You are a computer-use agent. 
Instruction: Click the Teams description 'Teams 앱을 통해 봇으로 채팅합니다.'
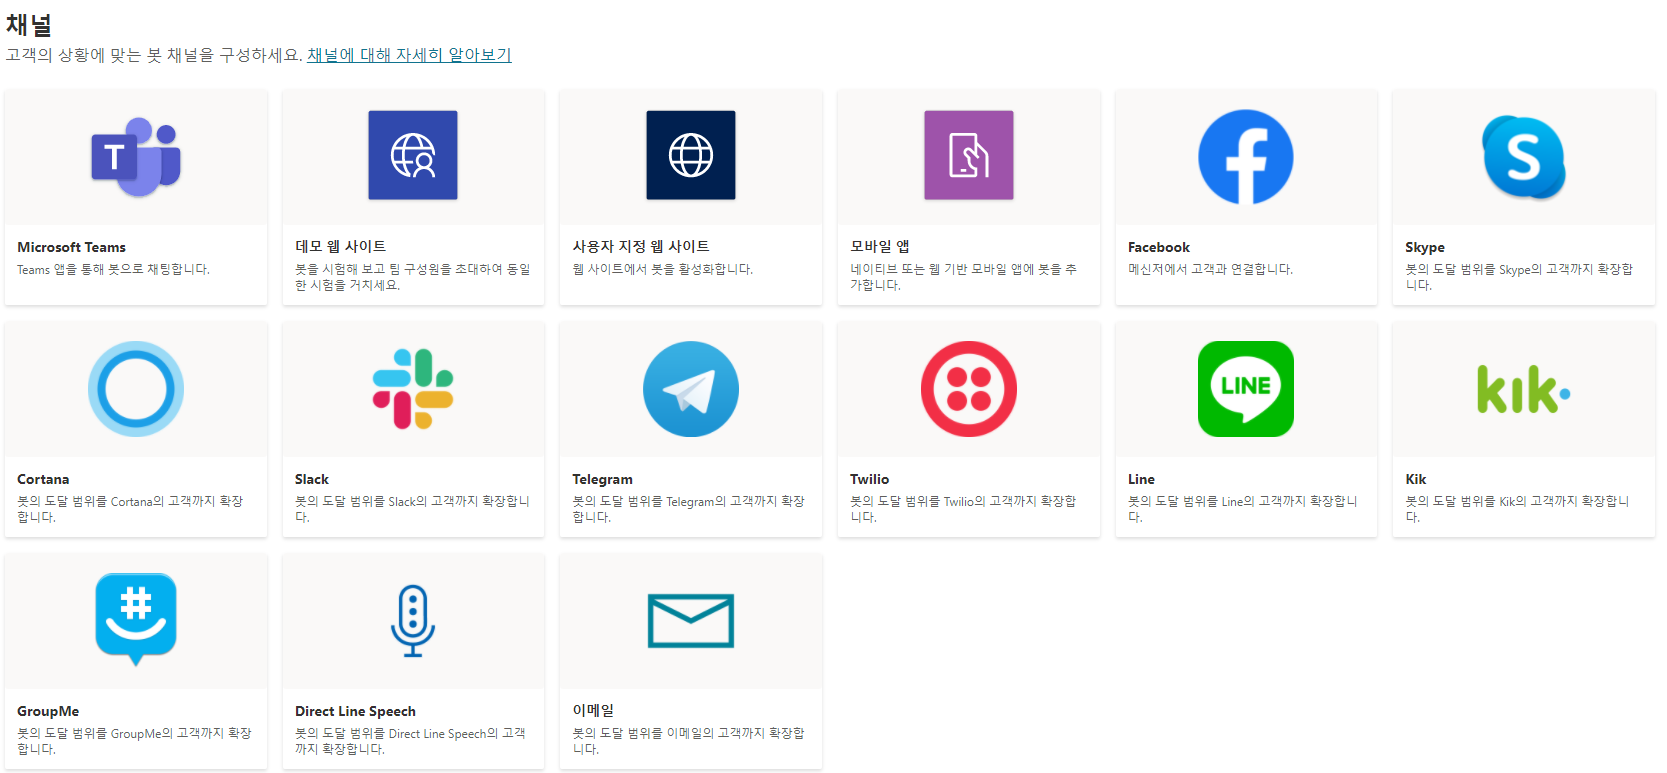click(x=113, y=269)
